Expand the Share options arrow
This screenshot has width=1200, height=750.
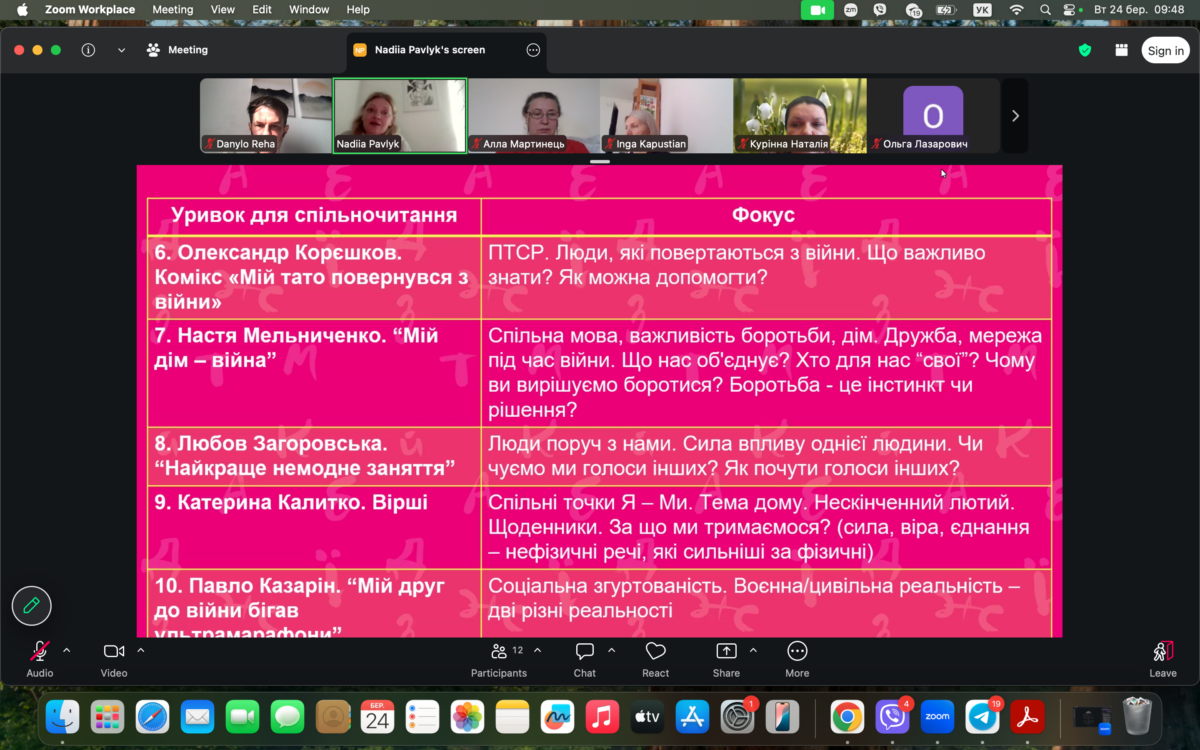[x=753, y=650]
